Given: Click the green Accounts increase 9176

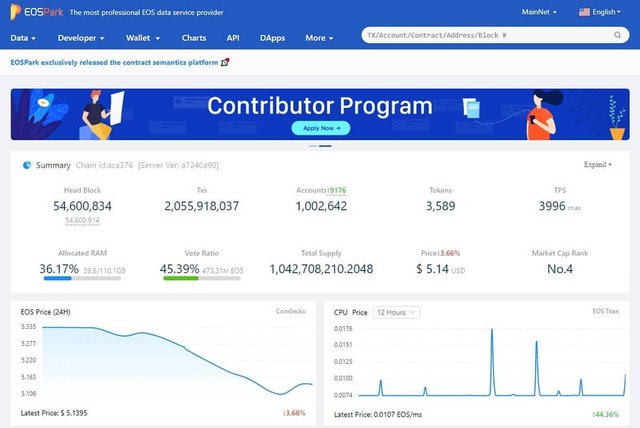Looking at the screenshot, I should point(337,190).
